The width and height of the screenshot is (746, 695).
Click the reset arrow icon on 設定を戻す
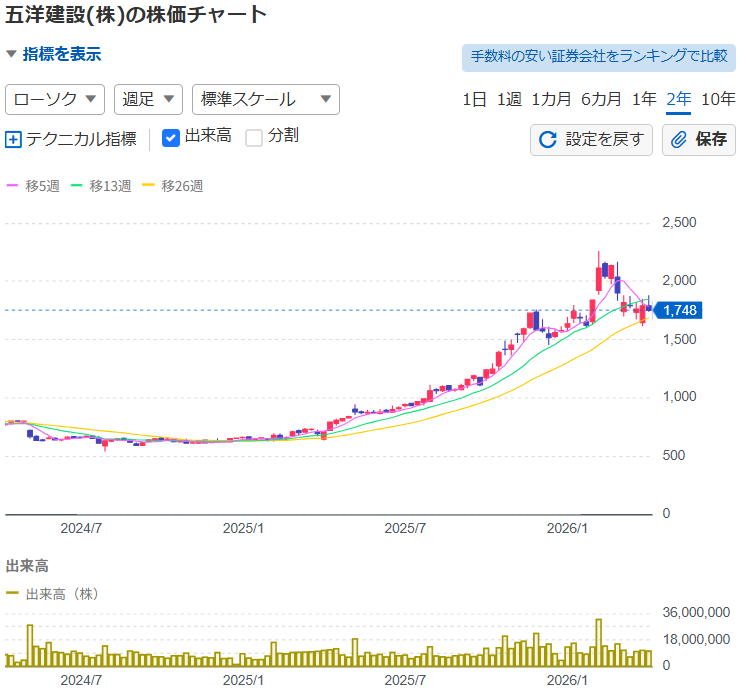click(x=547, y=139)
